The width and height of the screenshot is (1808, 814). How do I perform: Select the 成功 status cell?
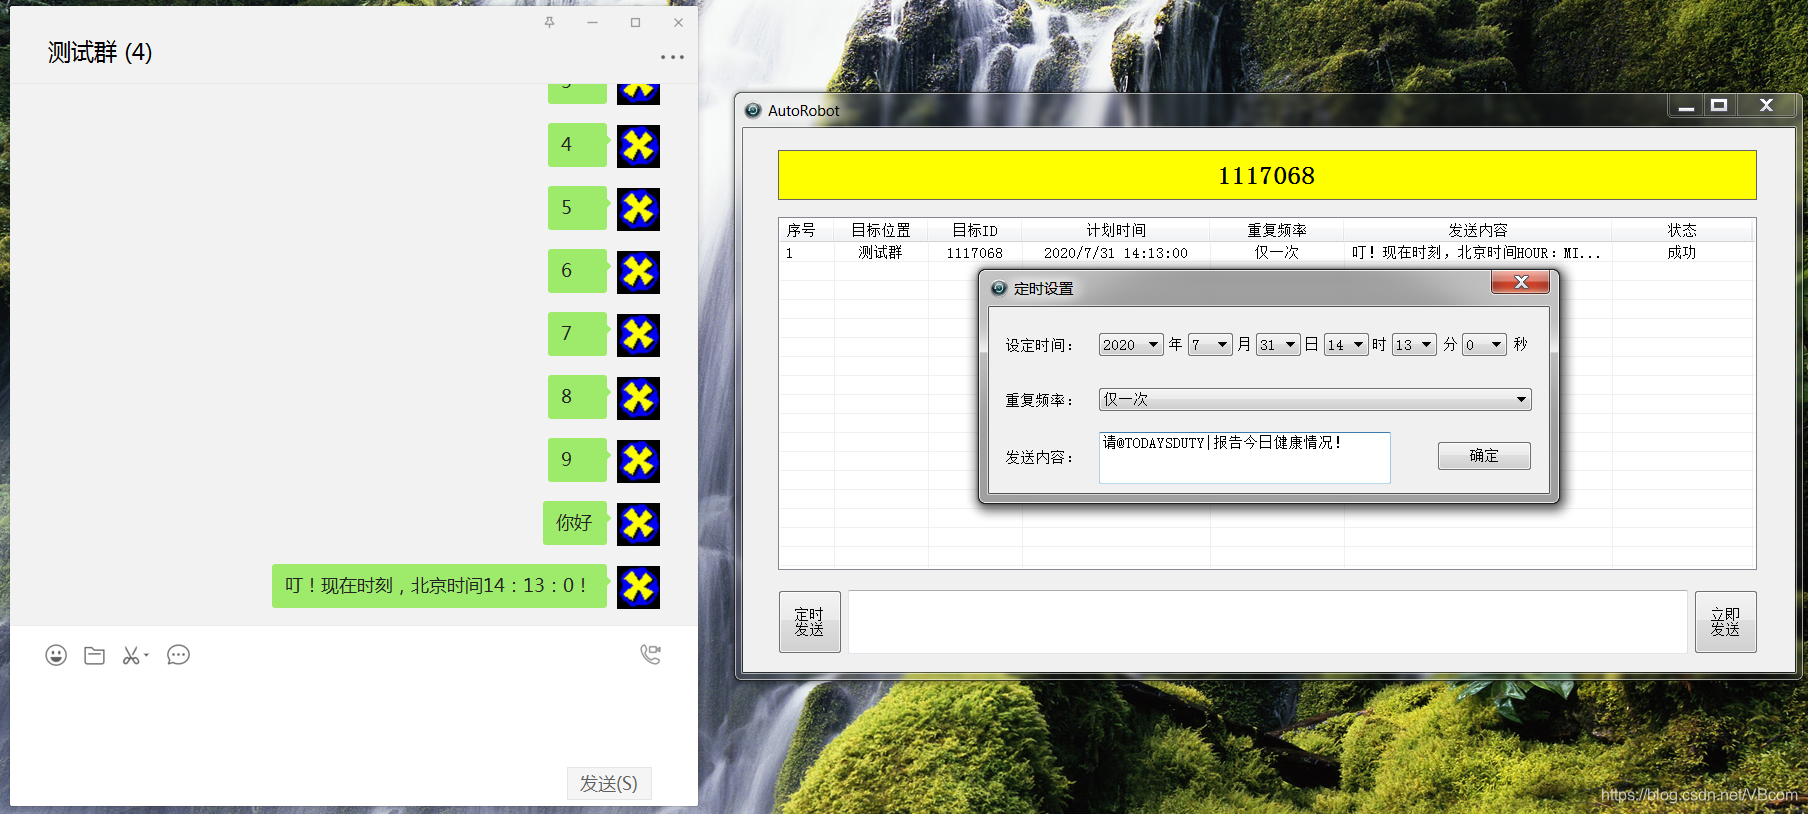[1682, 253]
